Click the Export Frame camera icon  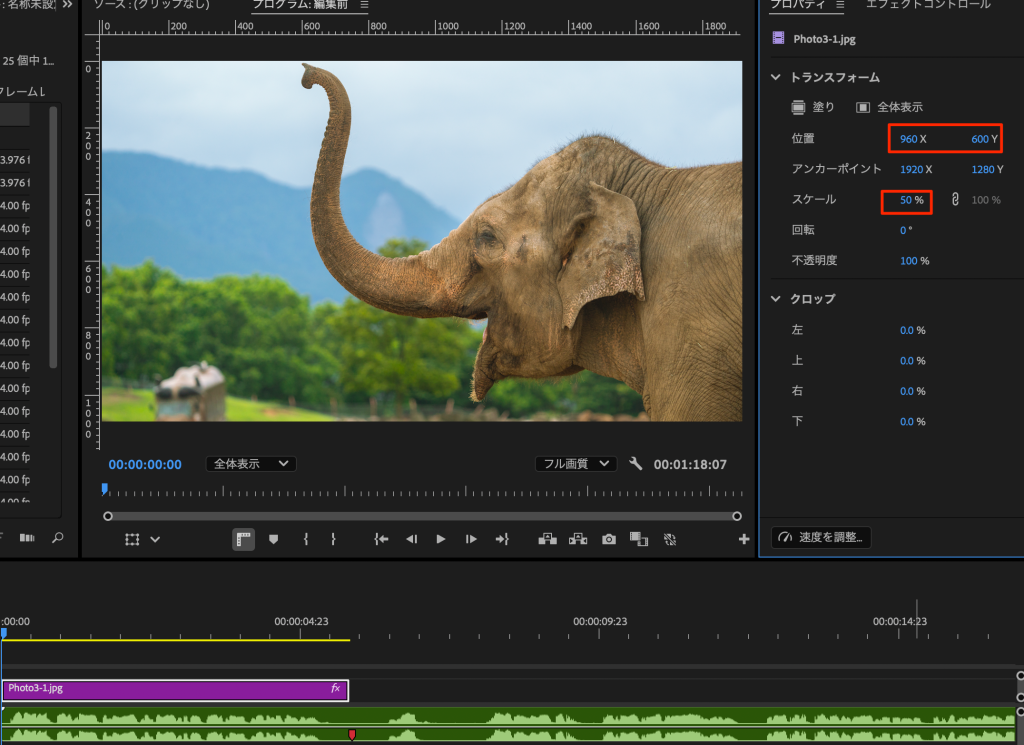[608, 539]
